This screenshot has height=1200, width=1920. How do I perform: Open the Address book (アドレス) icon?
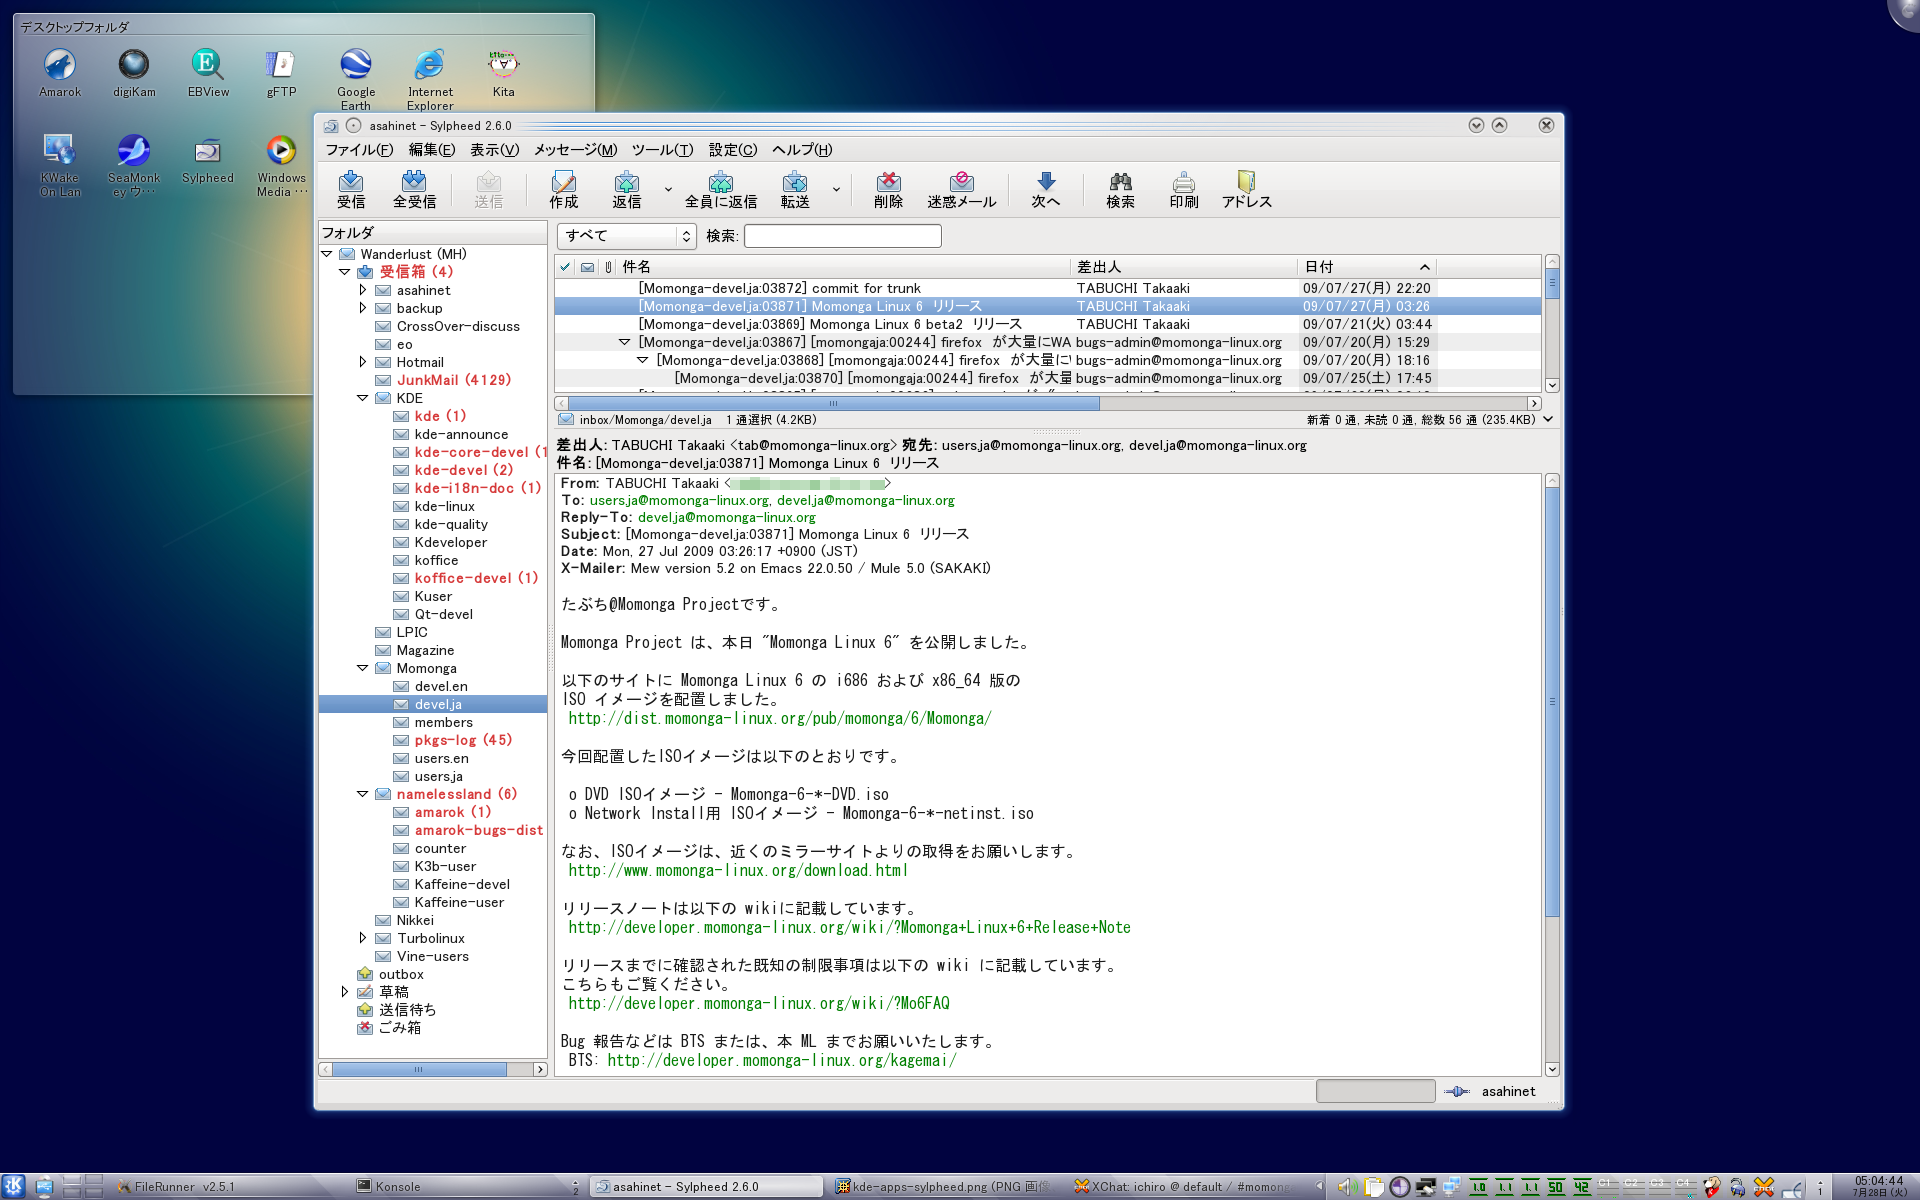[x=1247, y=189]
